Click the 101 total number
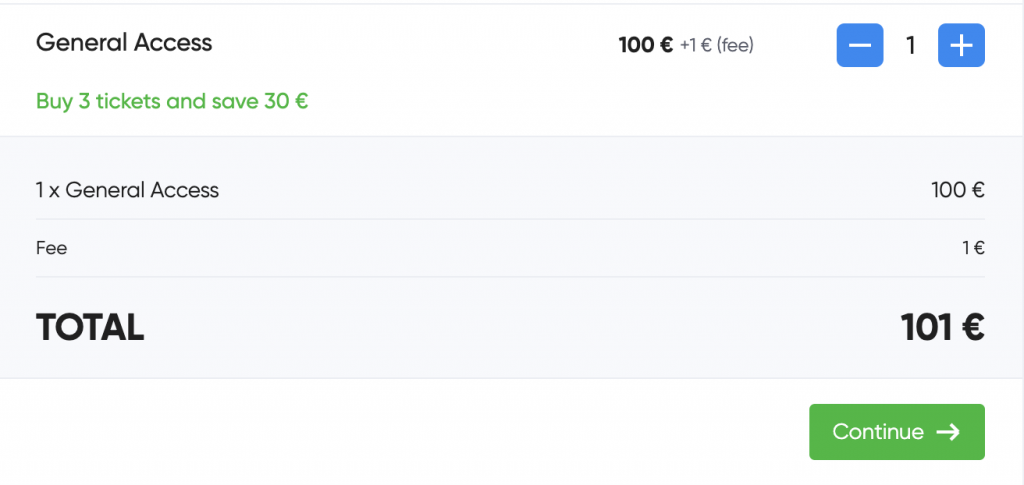 (x=925, y=328)
